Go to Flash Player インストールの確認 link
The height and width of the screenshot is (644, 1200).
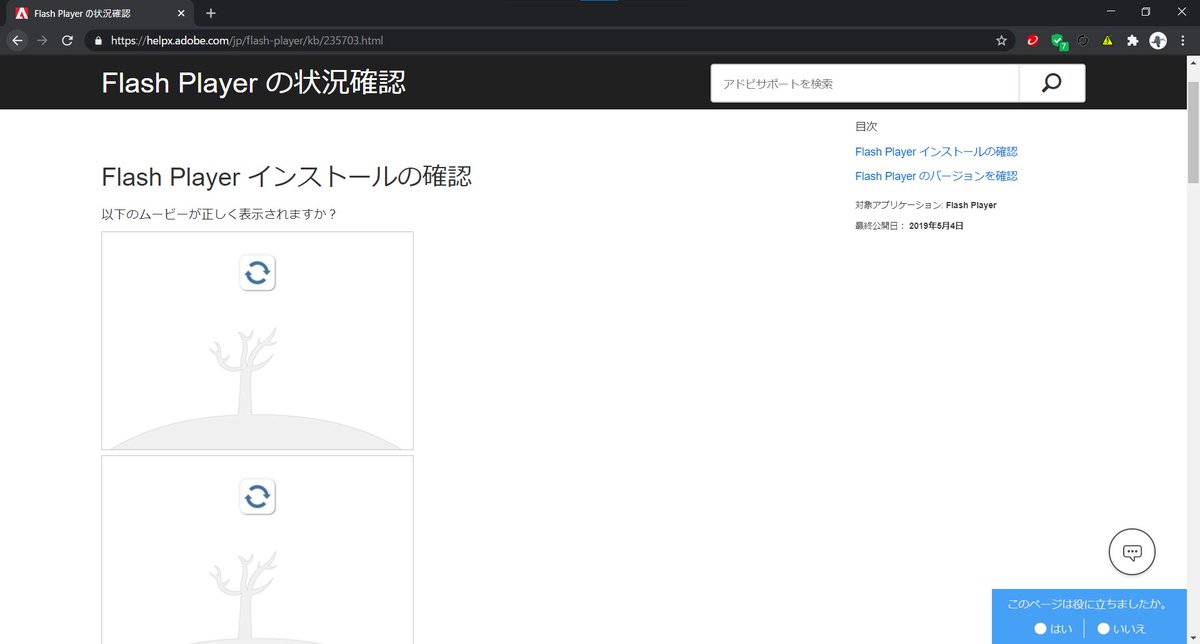coord(936,152)
